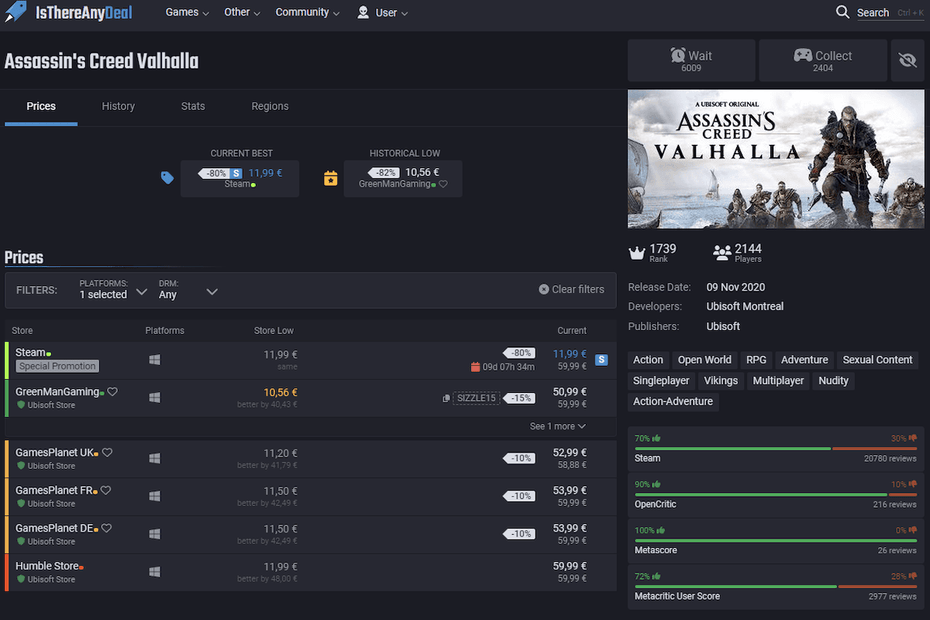Switch to the History tab
This screenshot has height=620, width=930.
click(x=118, y=106)
